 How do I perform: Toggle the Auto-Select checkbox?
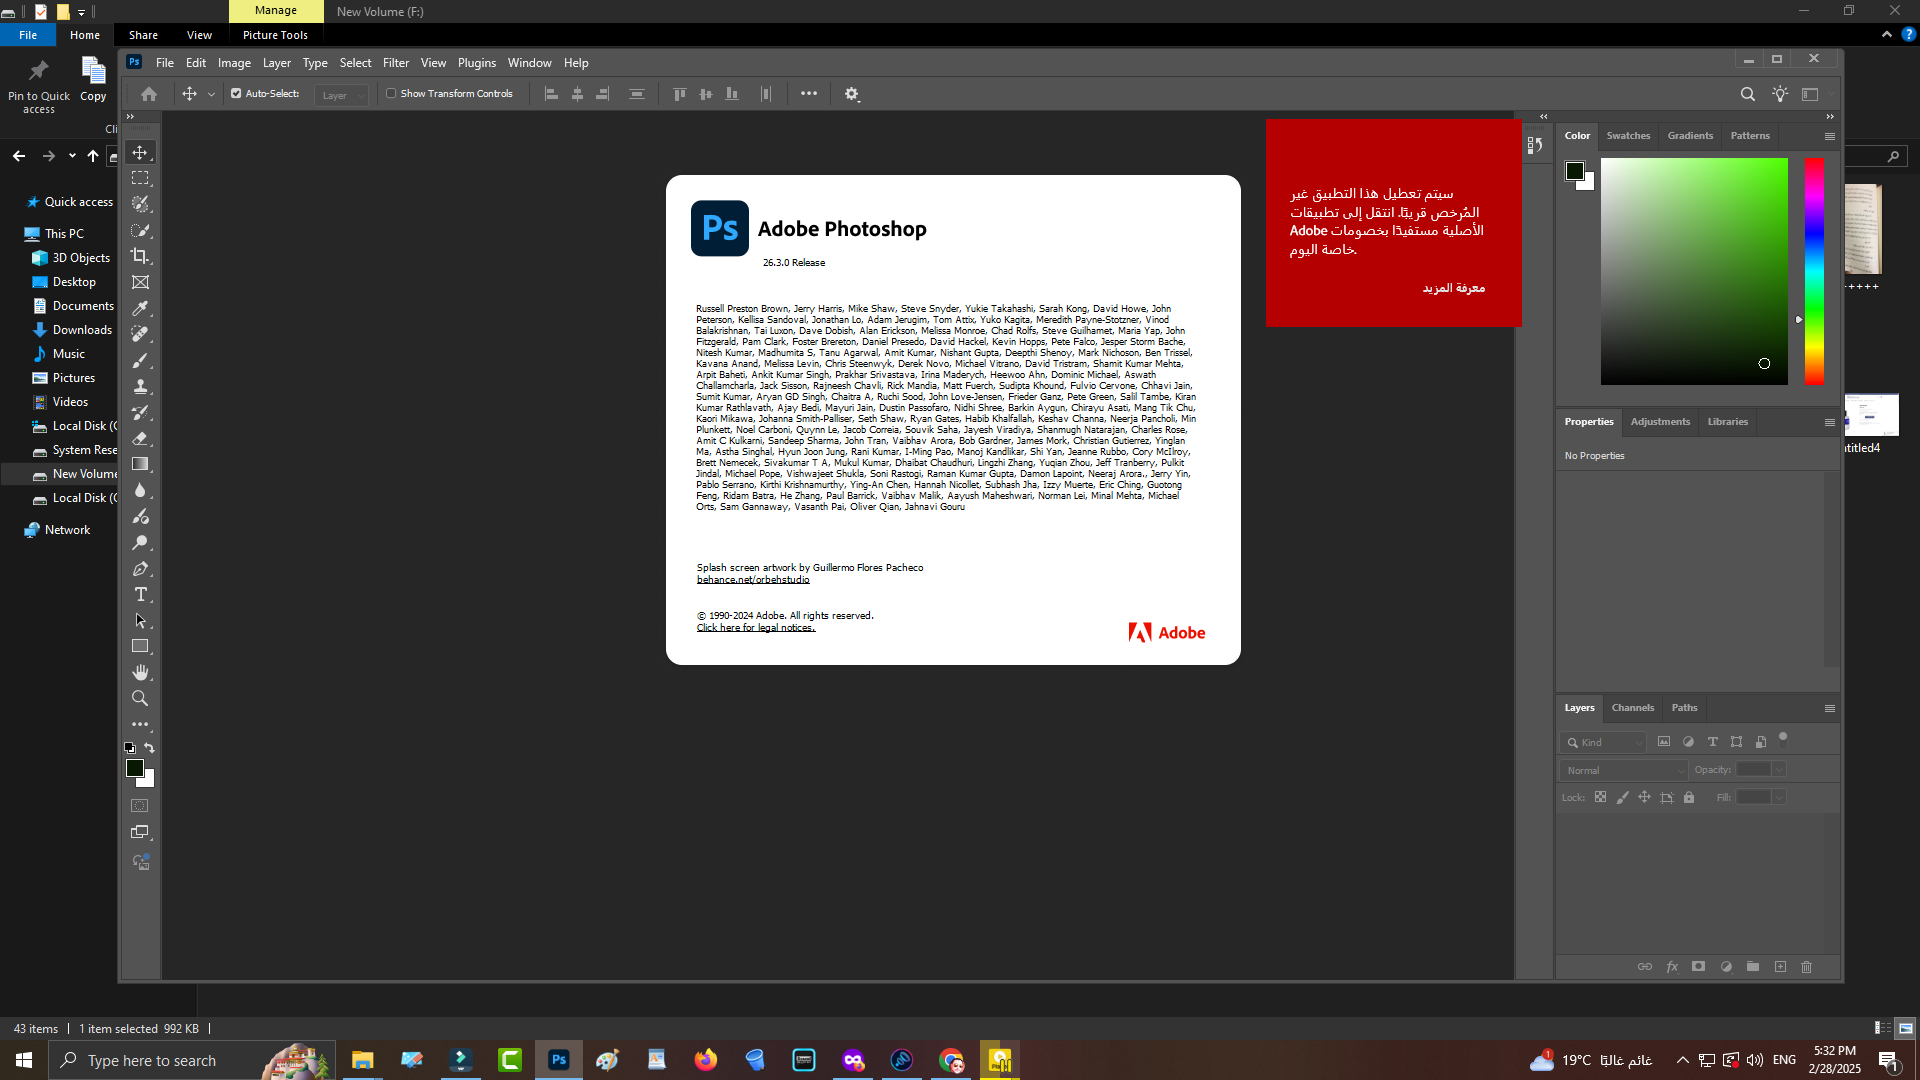tap(236, 94)
